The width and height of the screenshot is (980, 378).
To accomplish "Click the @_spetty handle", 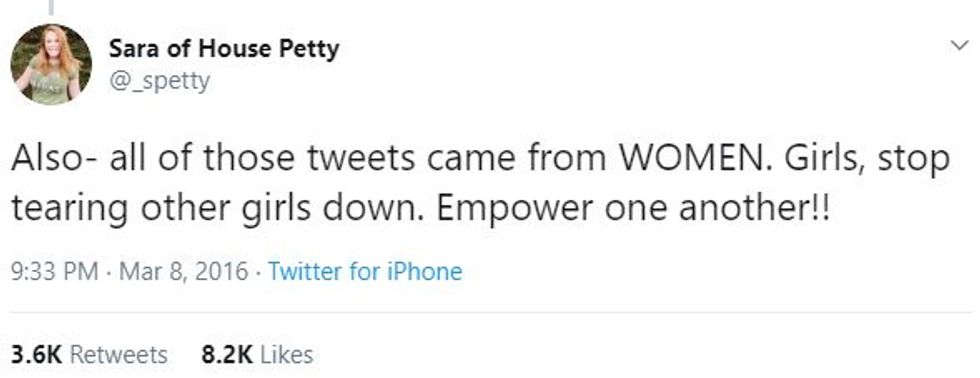I will (159, 81).
